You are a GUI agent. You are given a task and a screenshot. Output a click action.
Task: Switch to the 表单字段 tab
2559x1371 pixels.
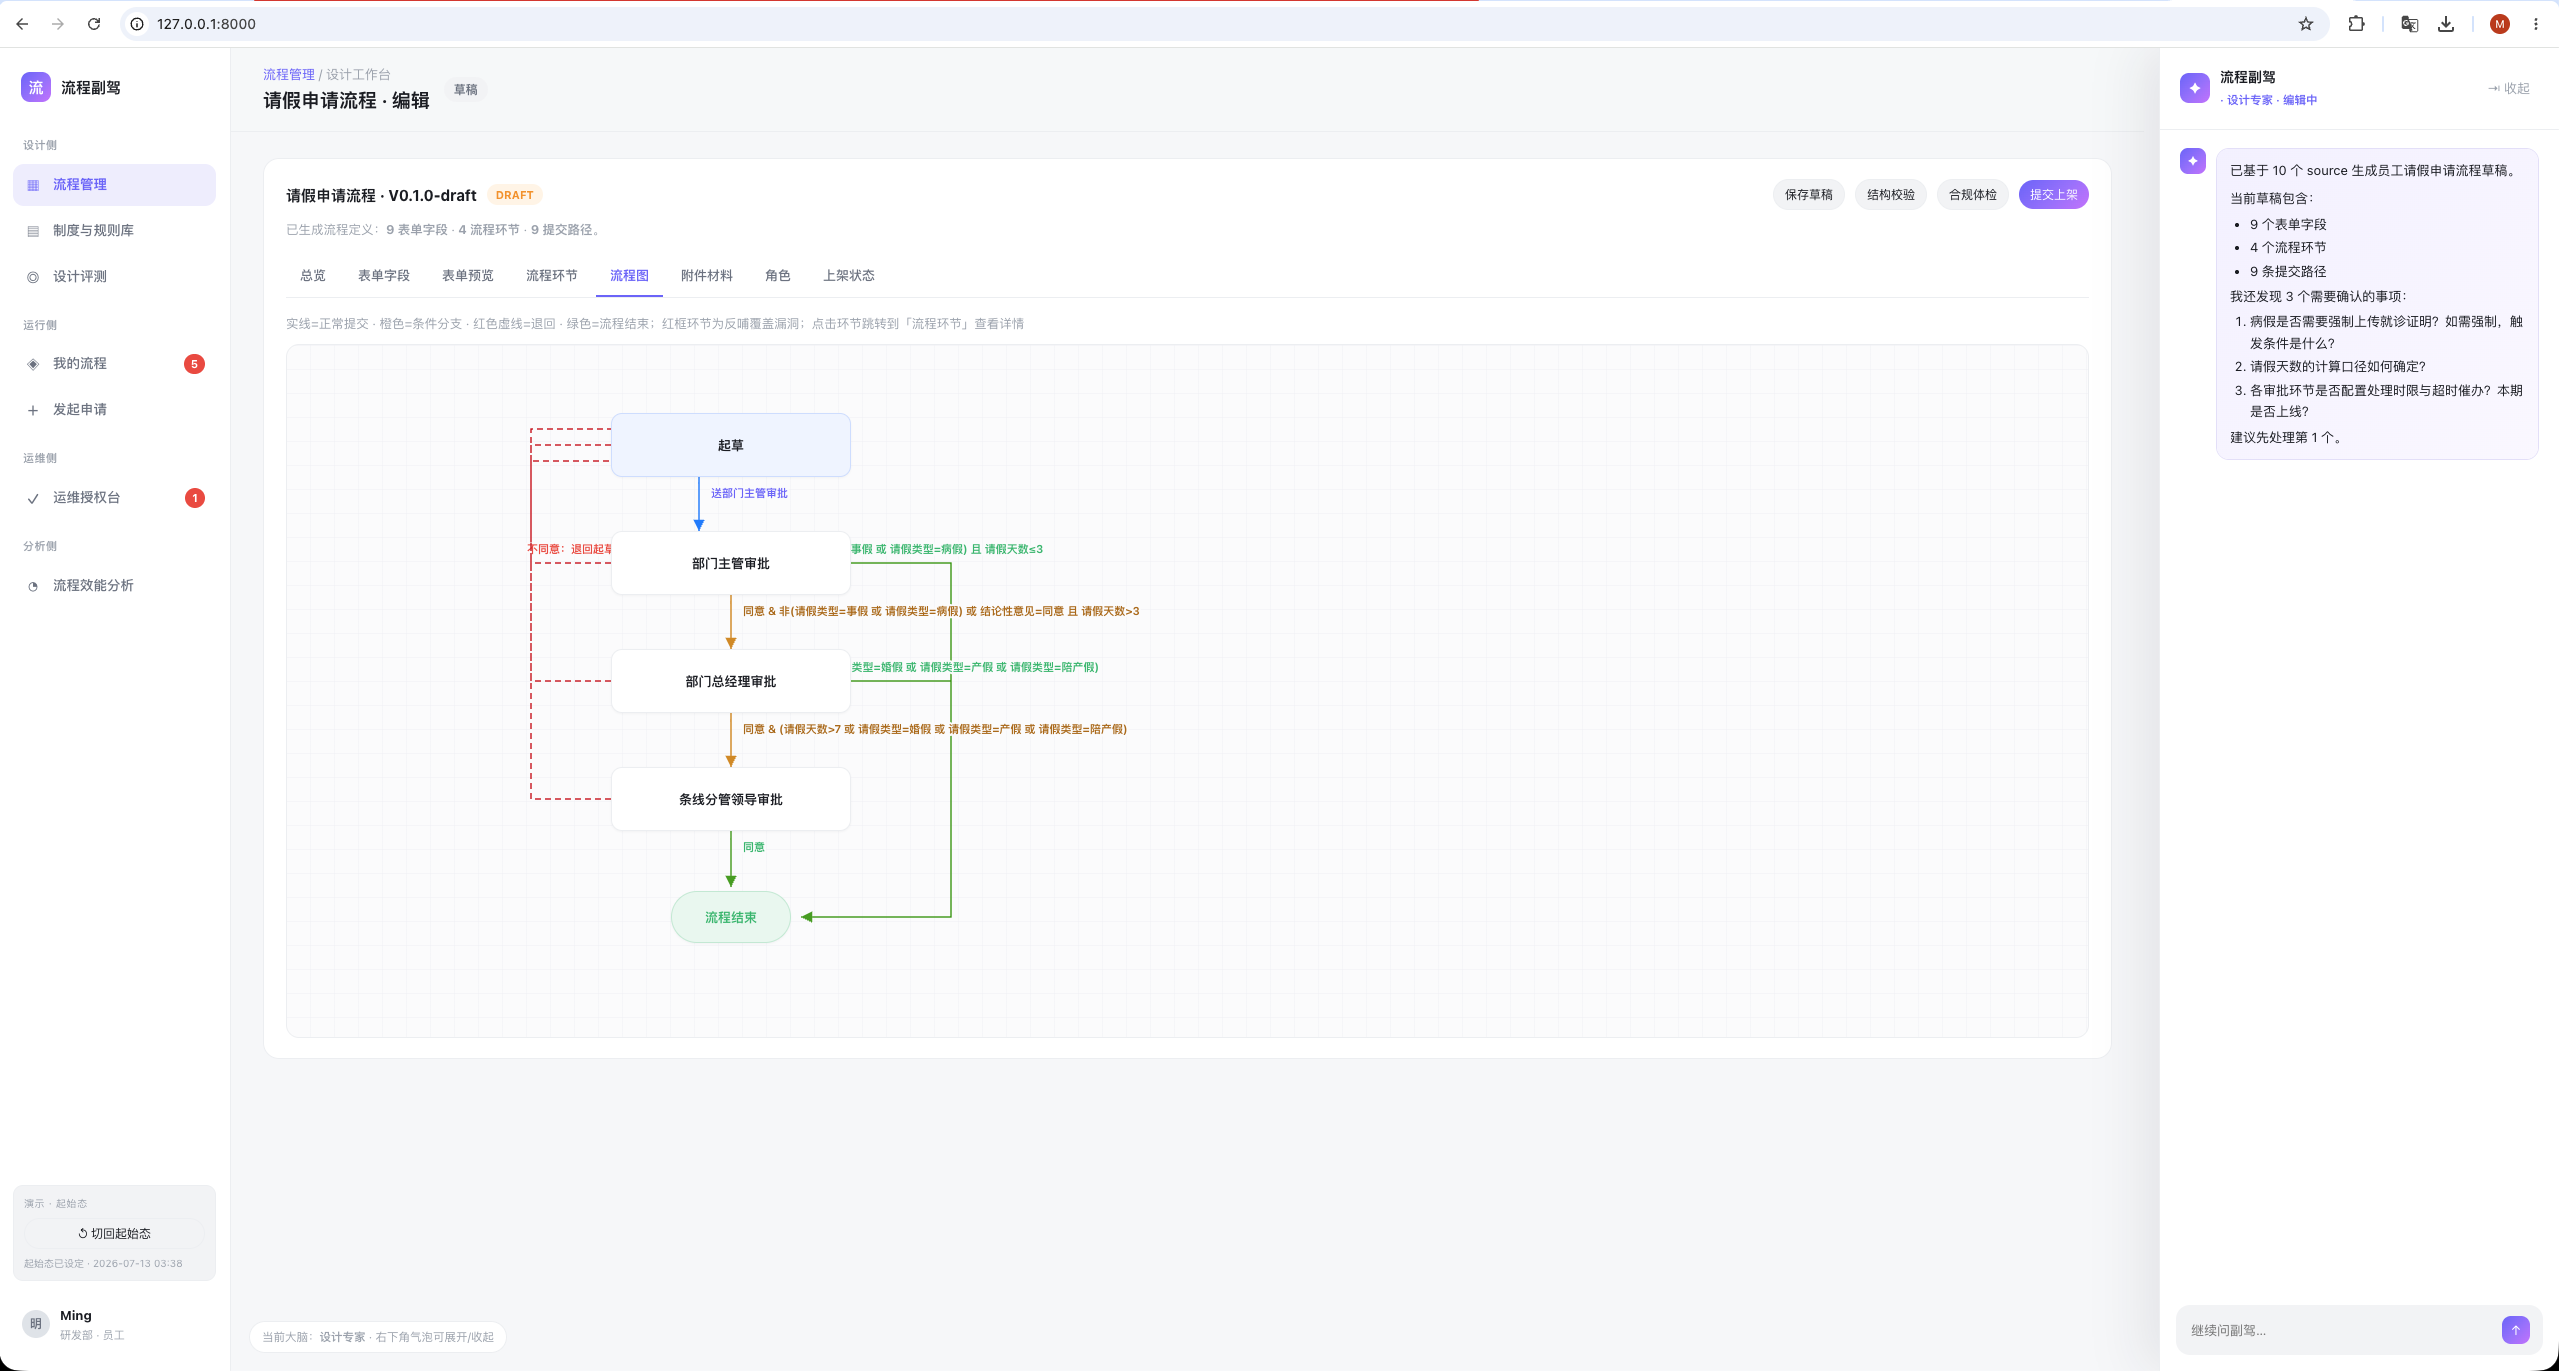384,276
